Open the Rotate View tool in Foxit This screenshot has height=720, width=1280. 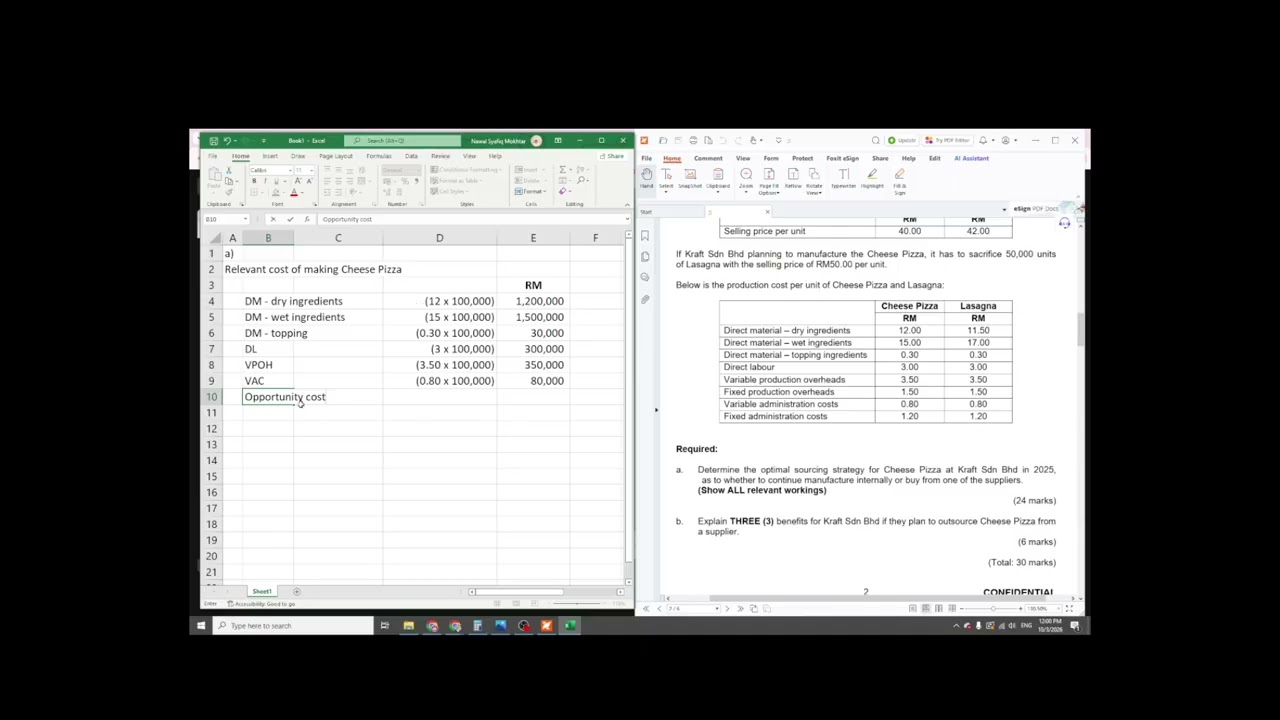tap(814, 180)
